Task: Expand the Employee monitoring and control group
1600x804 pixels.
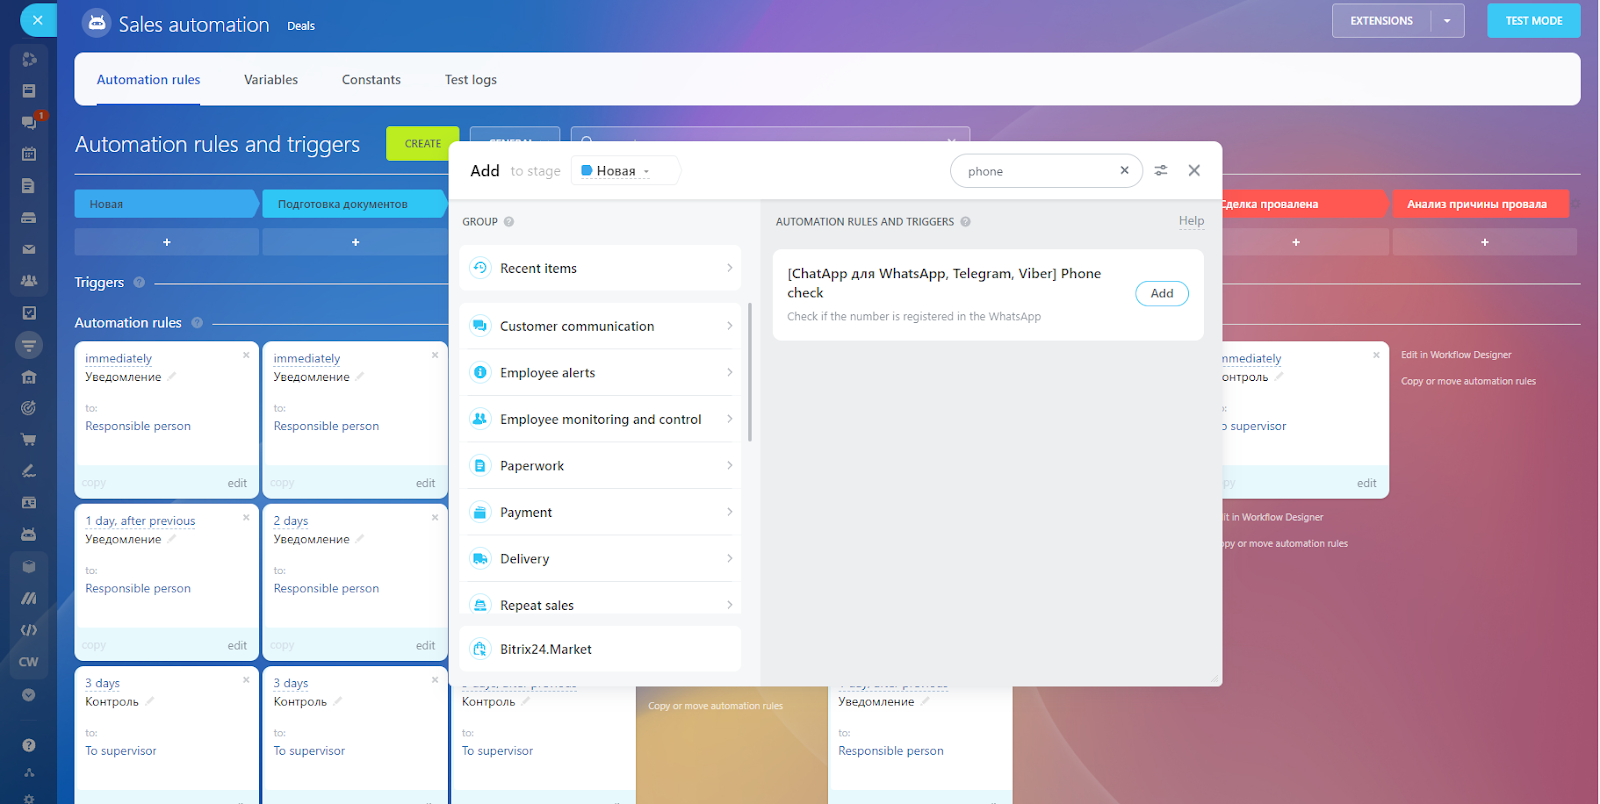Action: 600,419
